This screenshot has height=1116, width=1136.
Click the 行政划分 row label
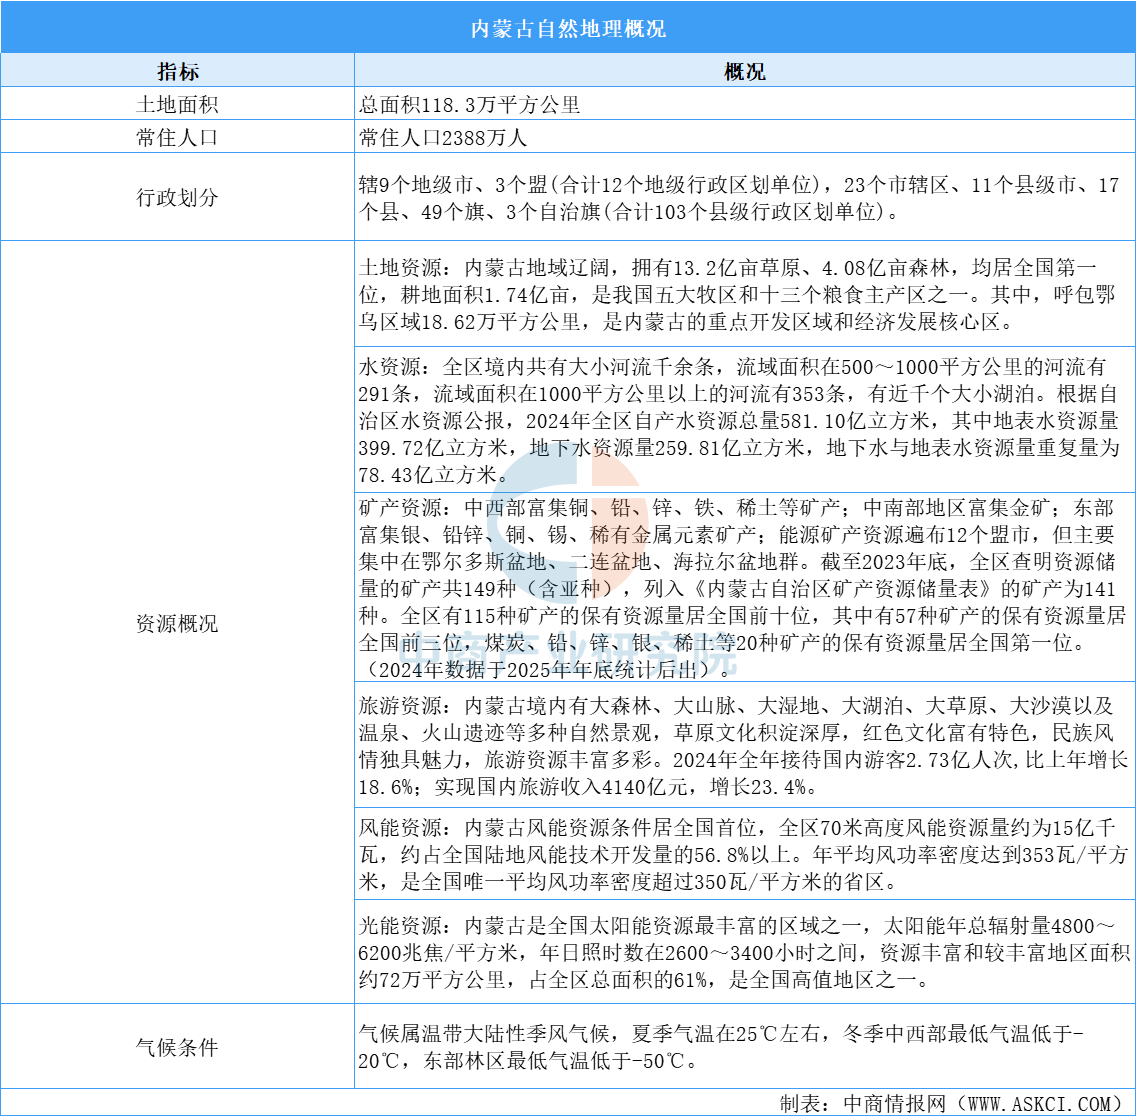click(x=177, y=197)
